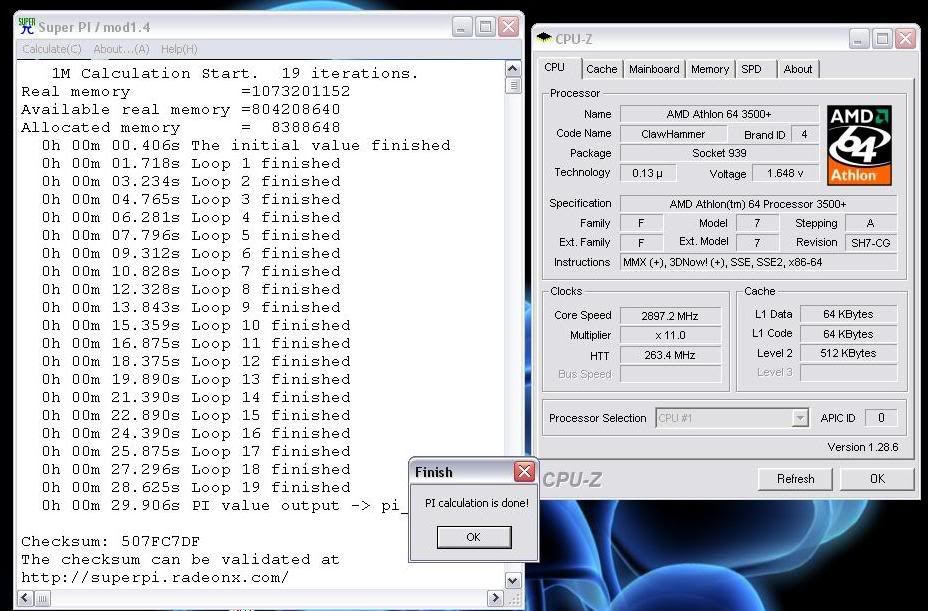This screenshot has width=928, height=611.
Task: Minimize the Super PI window
Action: pyautogui.click(x=462, y=27)
